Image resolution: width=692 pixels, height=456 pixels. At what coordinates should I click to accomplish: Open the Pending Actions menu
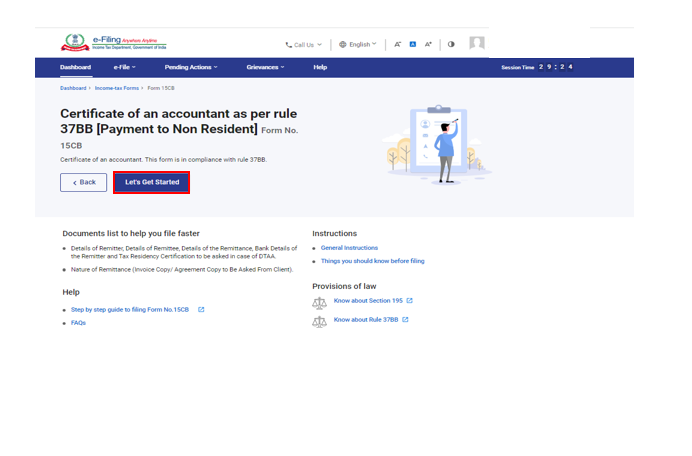pyautogui.click(x=190, y=67)
